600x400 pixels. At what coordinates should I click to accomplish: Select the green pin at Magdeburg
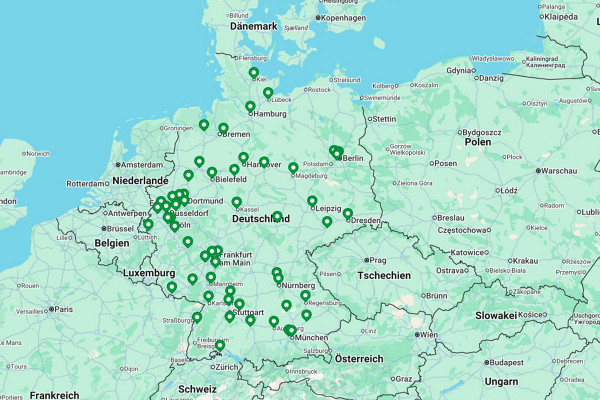pyautogui.click(x=293, y=168)
